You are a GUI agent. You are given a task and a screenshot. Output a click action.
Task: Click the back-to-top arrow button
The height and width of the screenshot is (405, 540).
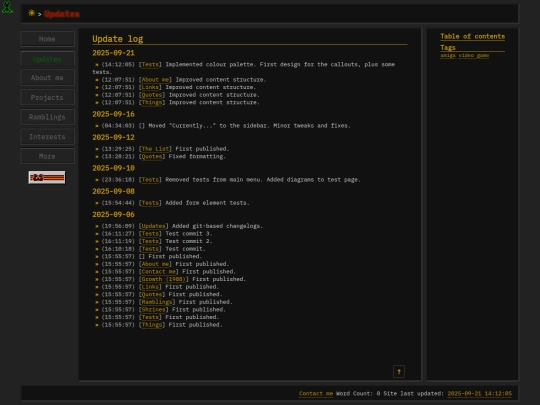click(399, 372)
